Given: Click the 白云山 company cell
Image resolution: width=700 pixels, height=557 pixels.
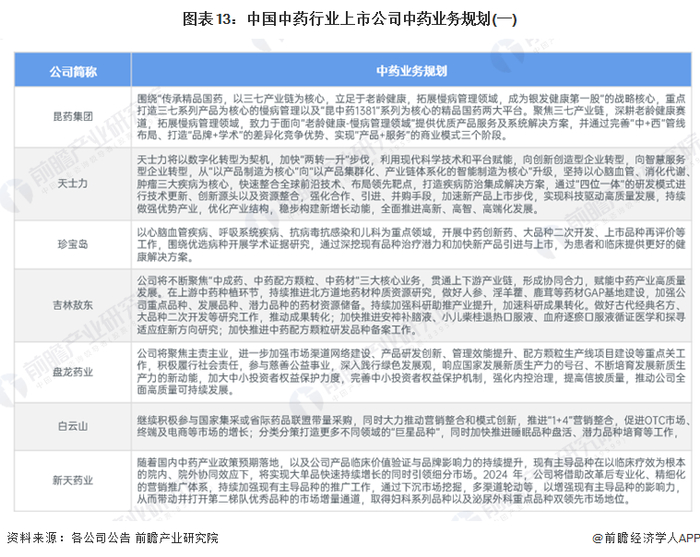Looking at the screenshot, I should tap(73, 426).
